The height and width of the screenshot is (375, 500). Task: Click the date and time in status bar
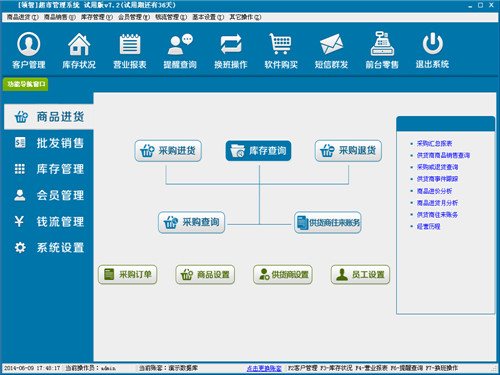coord(32,368)
